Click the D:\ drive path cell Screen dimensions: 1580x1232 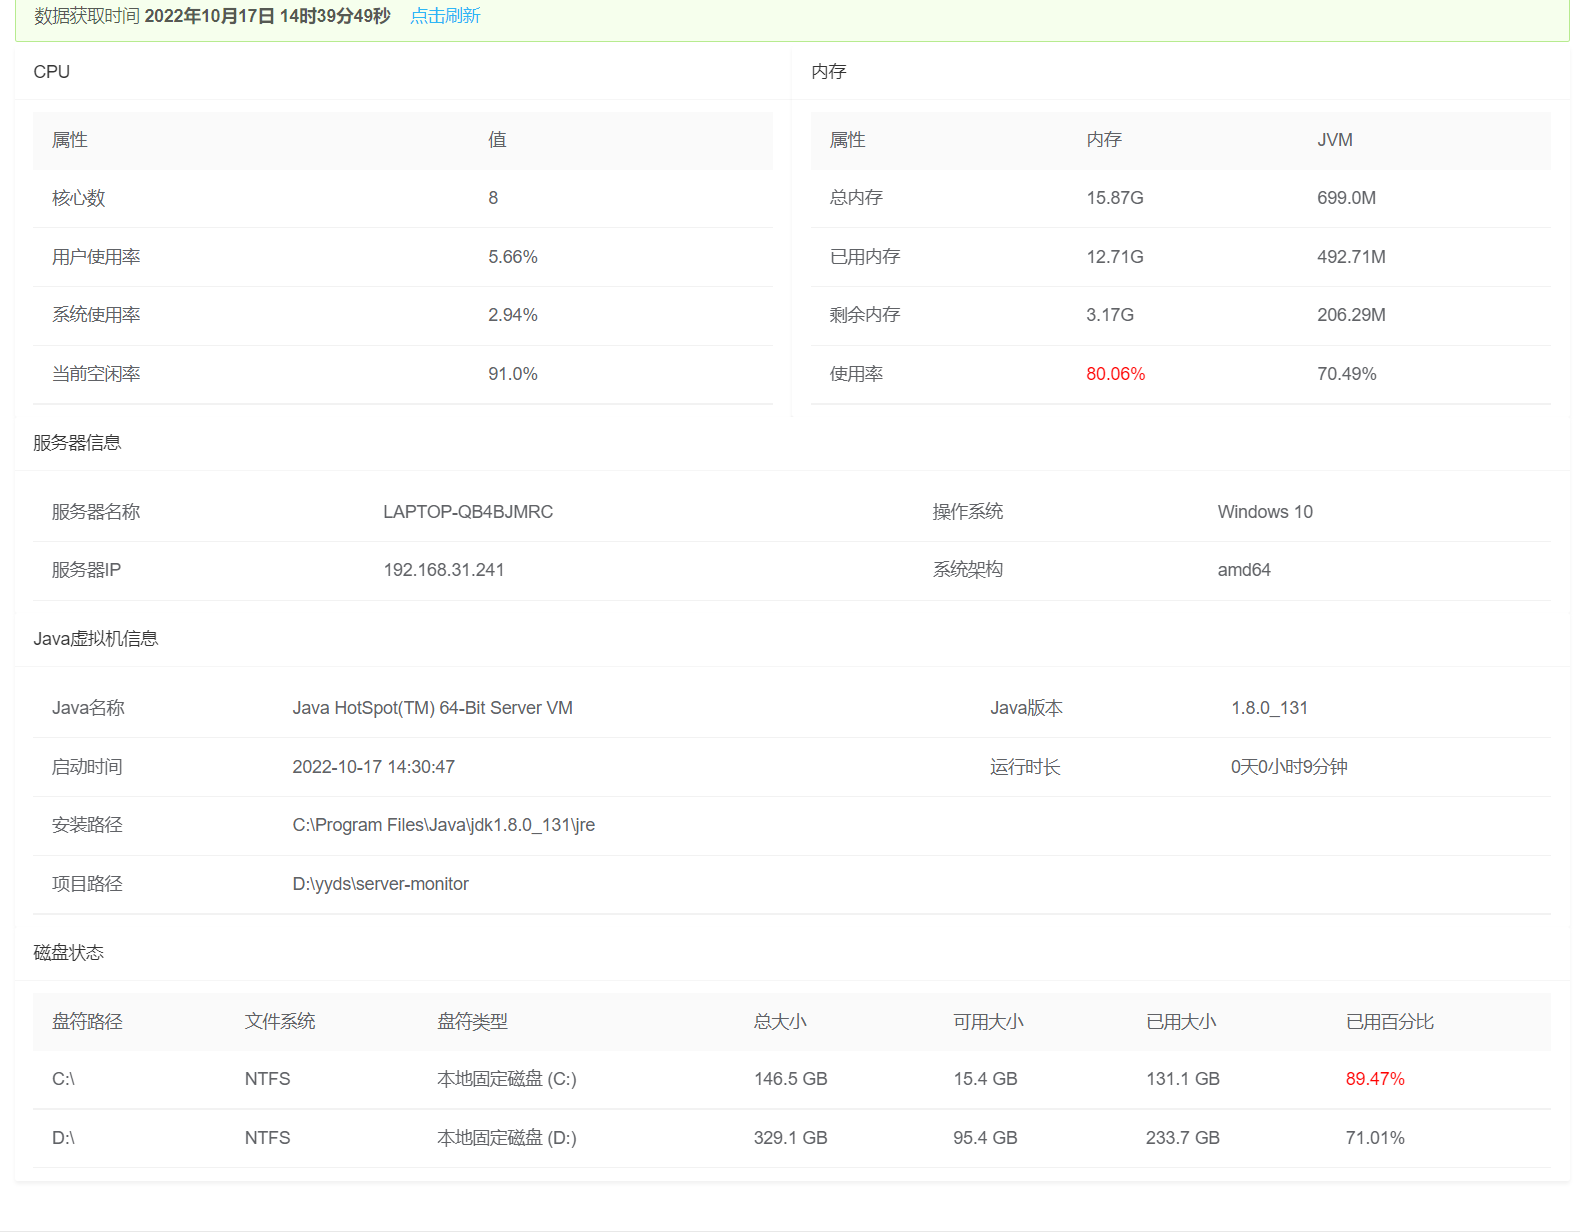[63, 1138]
